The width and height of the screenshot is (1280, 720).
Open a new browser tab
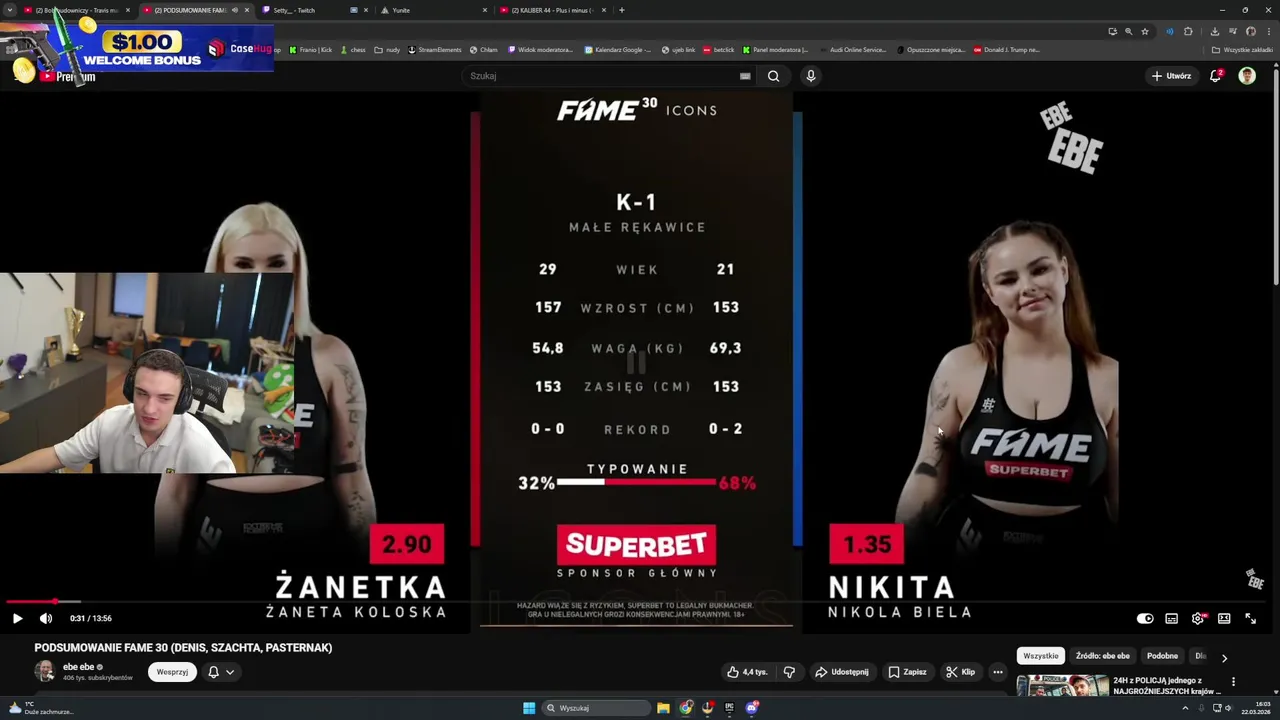pos(622,10)
